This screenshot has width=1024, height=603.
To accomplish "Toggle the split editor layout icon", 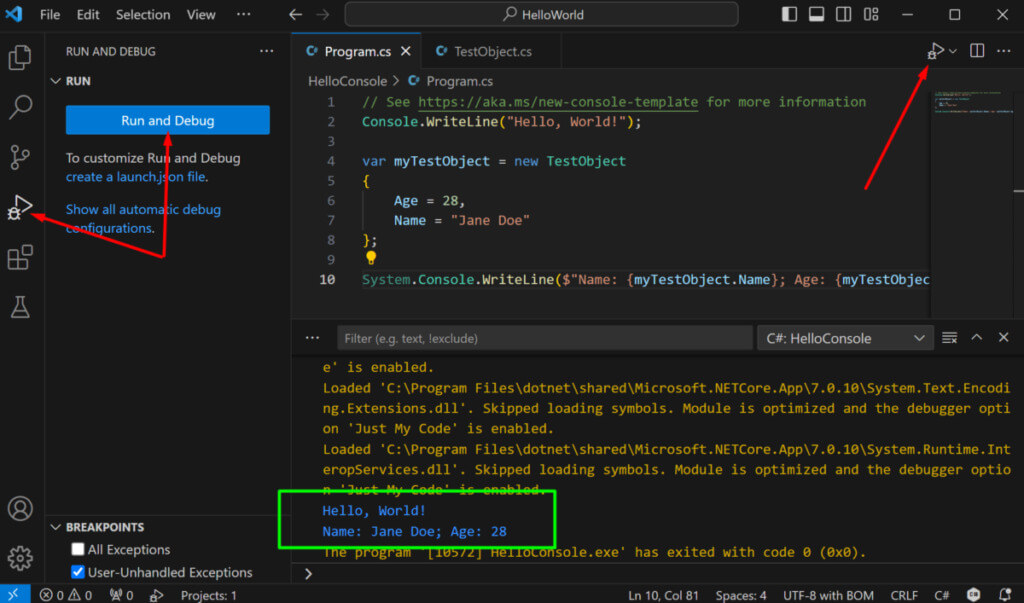I will click(x=976, y=50).
